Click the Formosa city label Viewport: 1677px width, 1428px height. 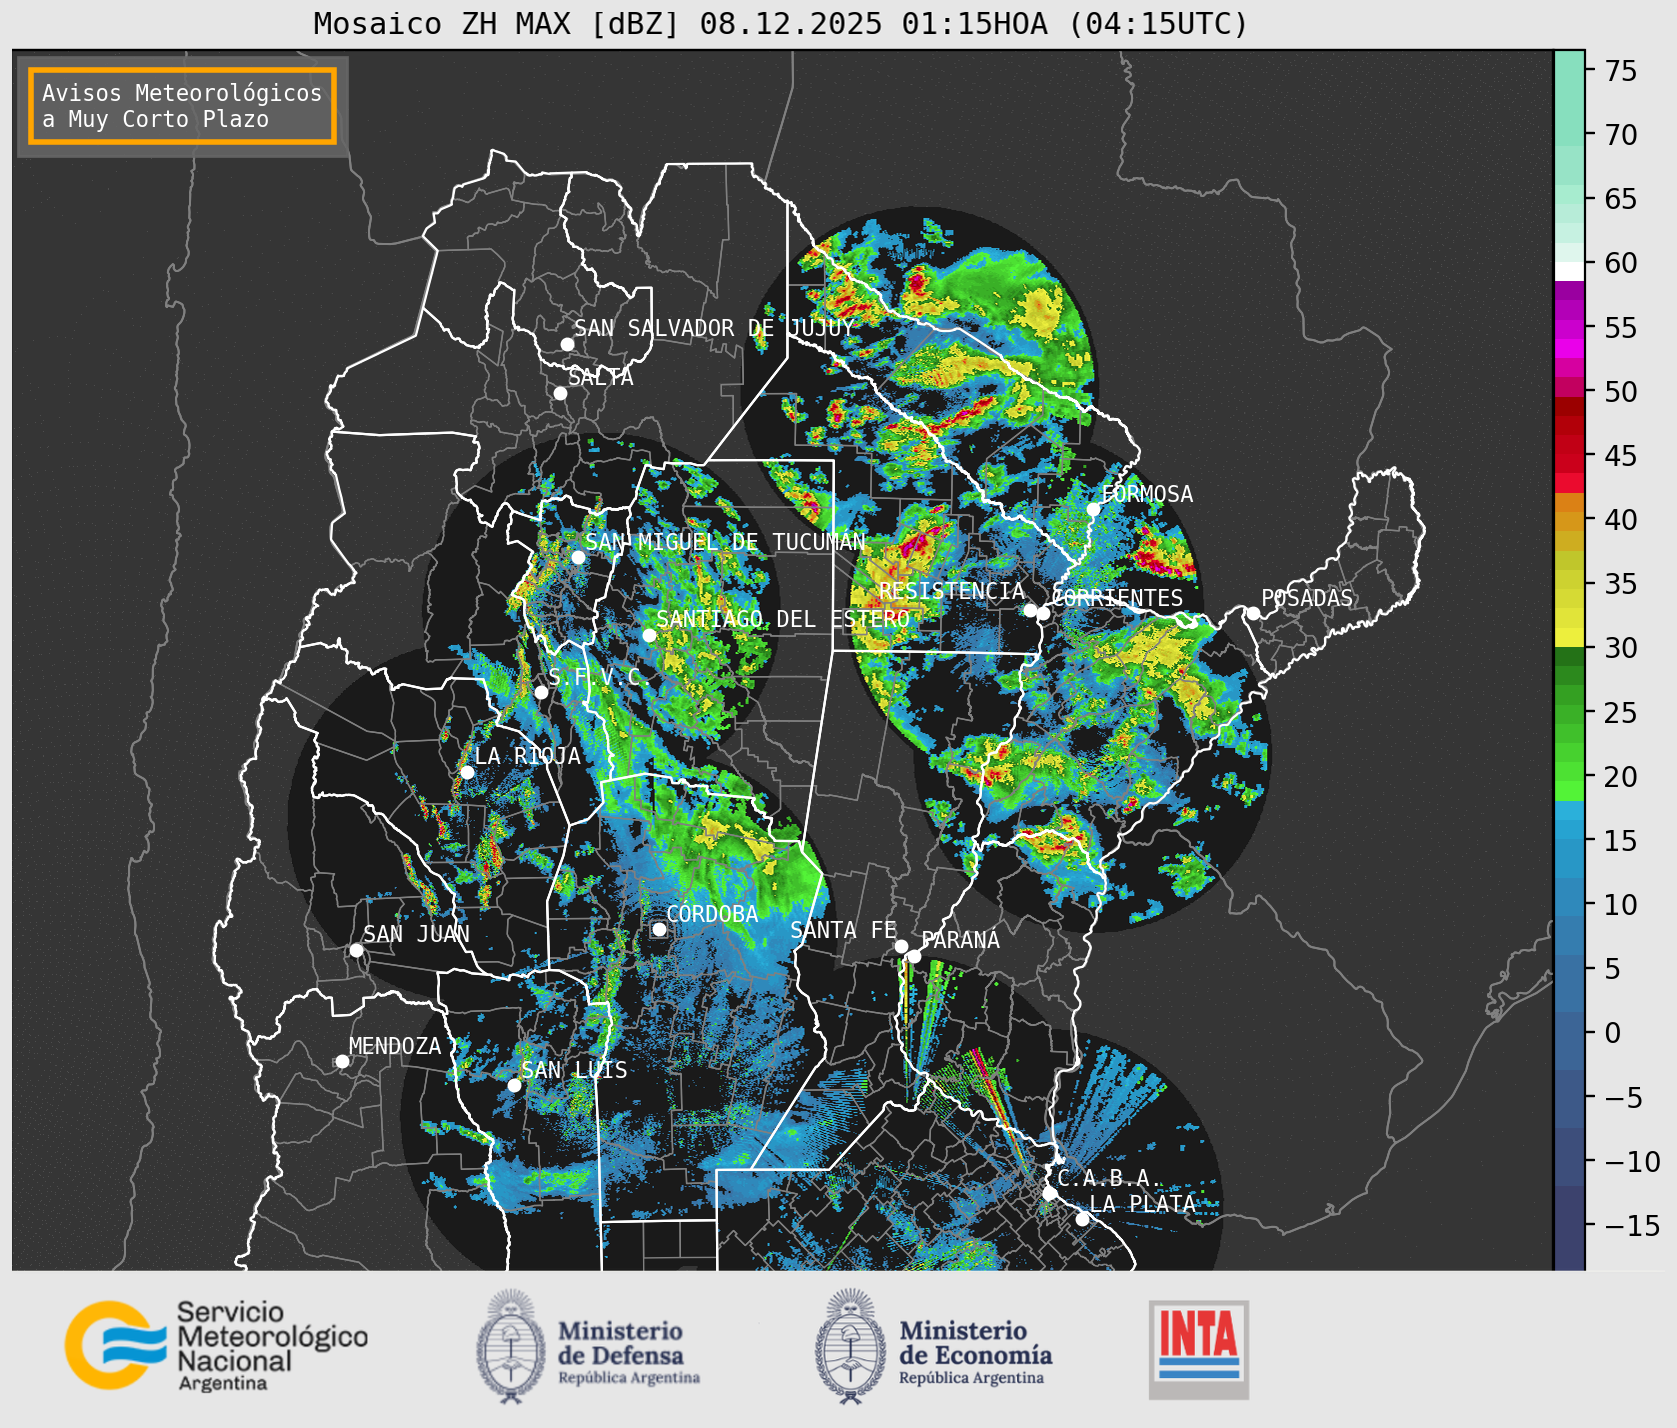click(x=1147, y=494)
